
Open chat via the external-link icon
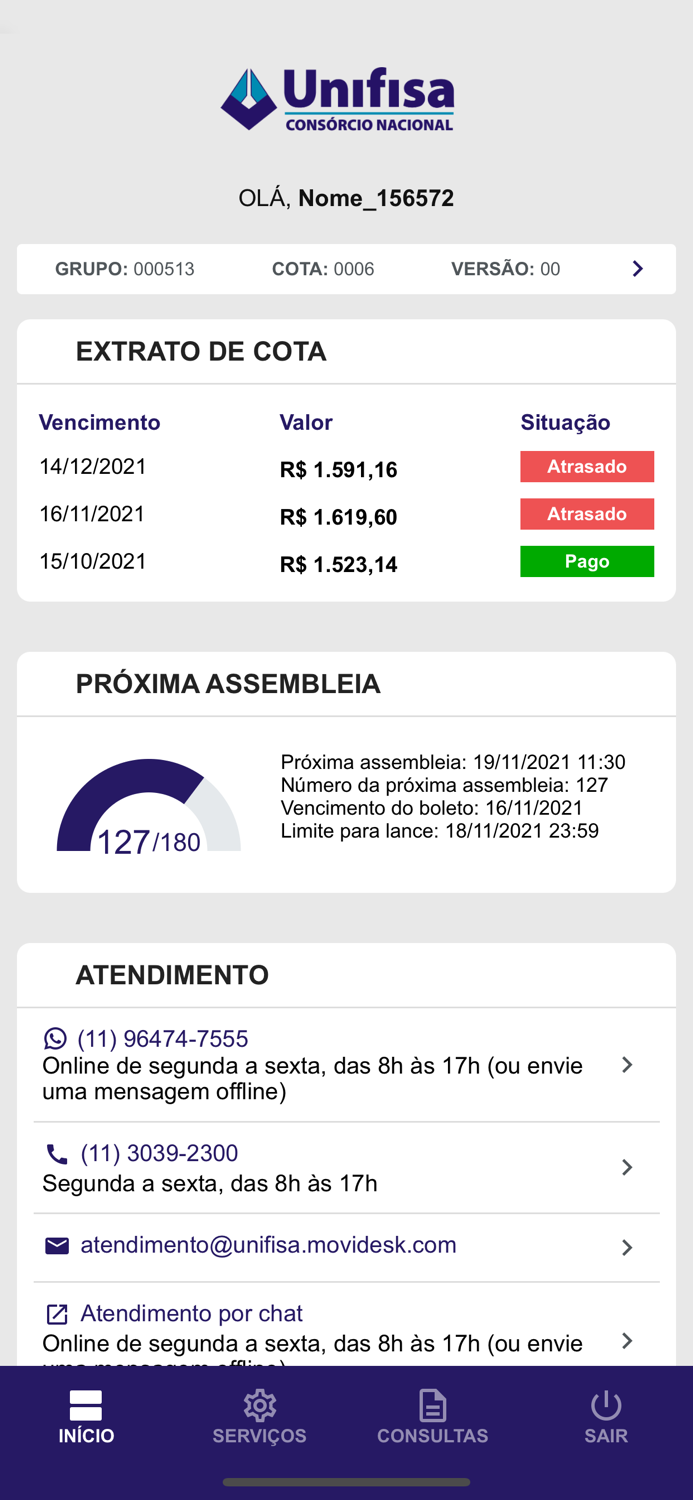coord(56,1313)
